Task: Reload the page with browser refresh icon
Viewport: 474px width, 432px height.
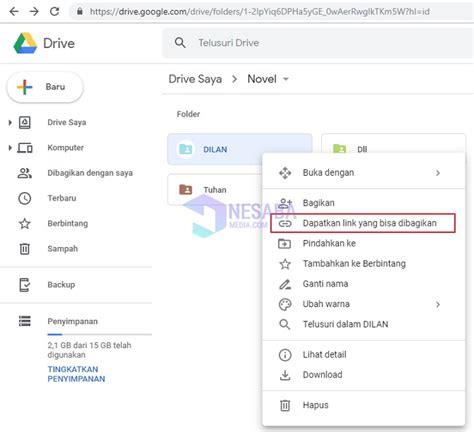Action: (54, 12)
